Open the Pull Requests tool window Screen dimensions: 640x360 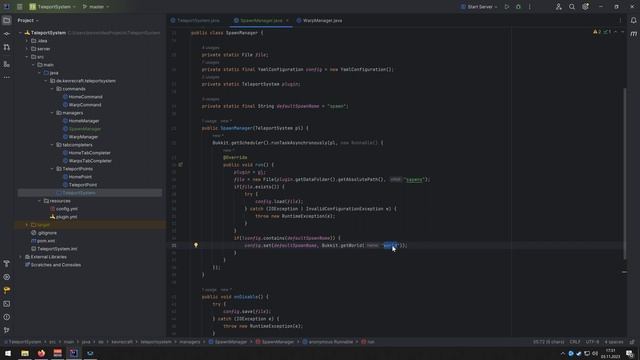7,47
